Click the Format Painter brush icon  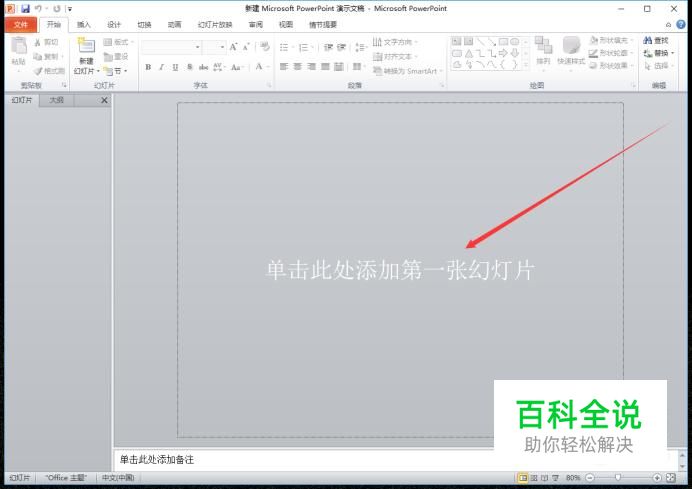[x=38, y=71]
